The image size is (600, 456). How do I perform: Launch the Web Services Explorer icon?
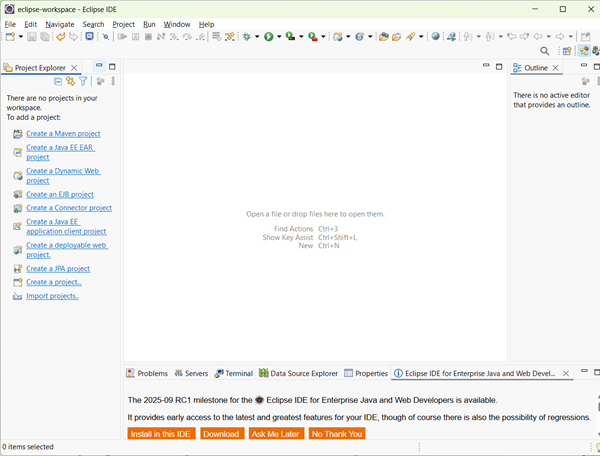point(452,37)
